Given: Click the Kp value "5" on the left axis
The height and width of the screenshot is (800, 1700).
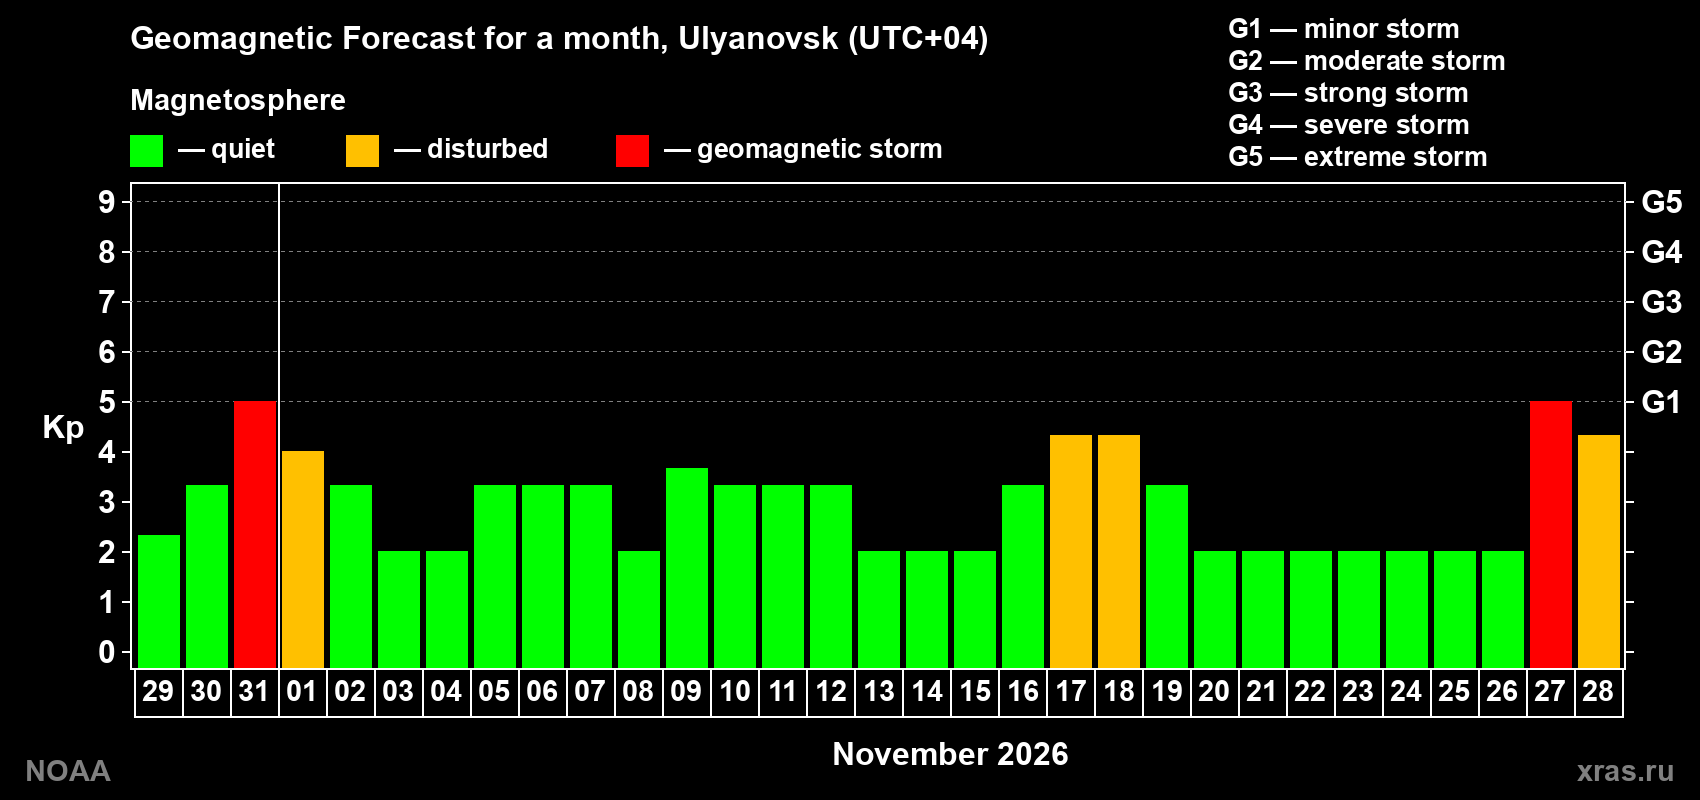Looking at the screenshot, I should point(107,402).
